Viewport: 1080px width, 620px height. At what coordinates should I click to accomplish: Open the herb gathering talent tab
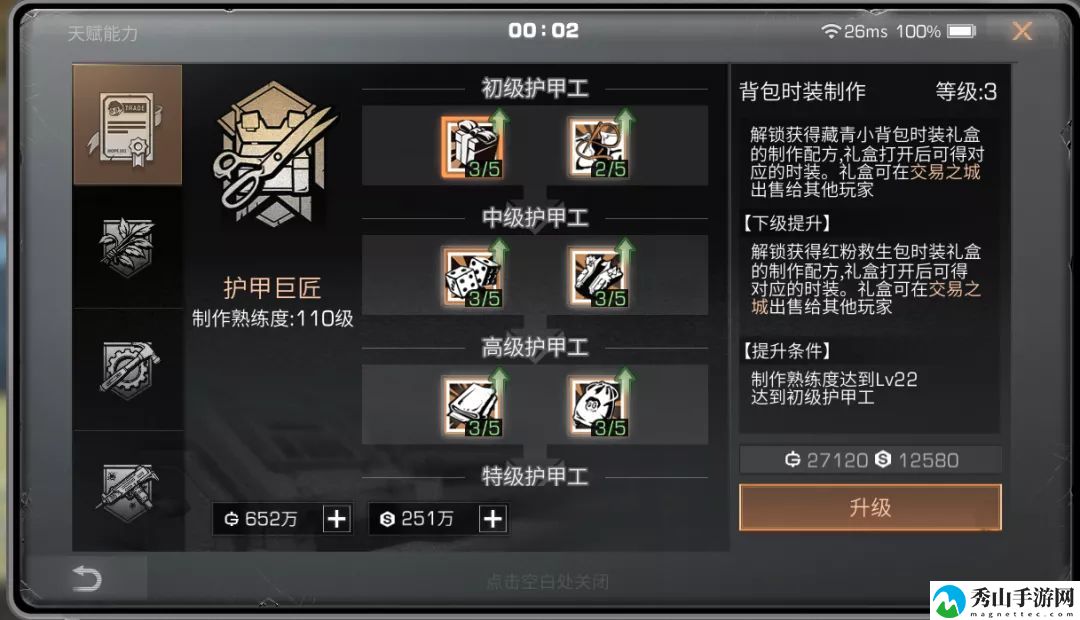127,247
